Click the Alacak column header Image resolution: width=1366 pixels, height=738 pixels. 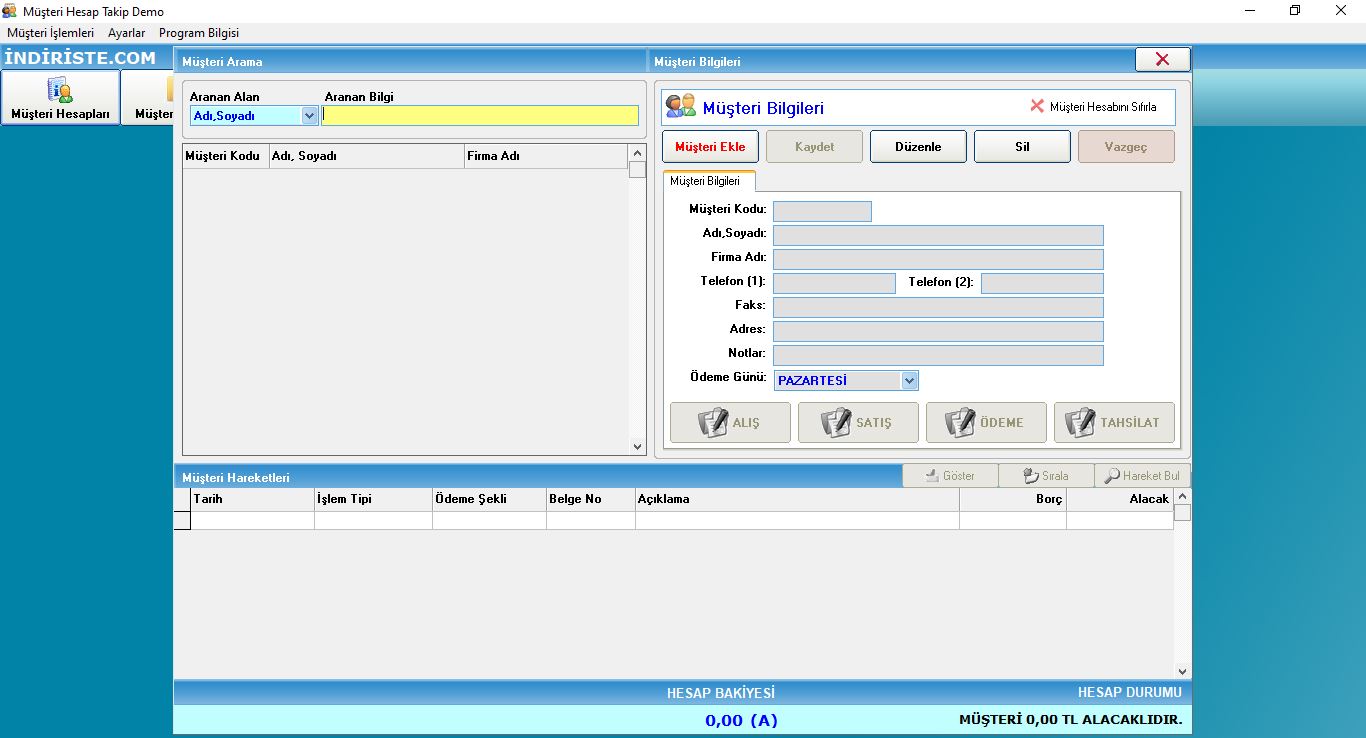pyautogui.click(x=1120, y=499)
